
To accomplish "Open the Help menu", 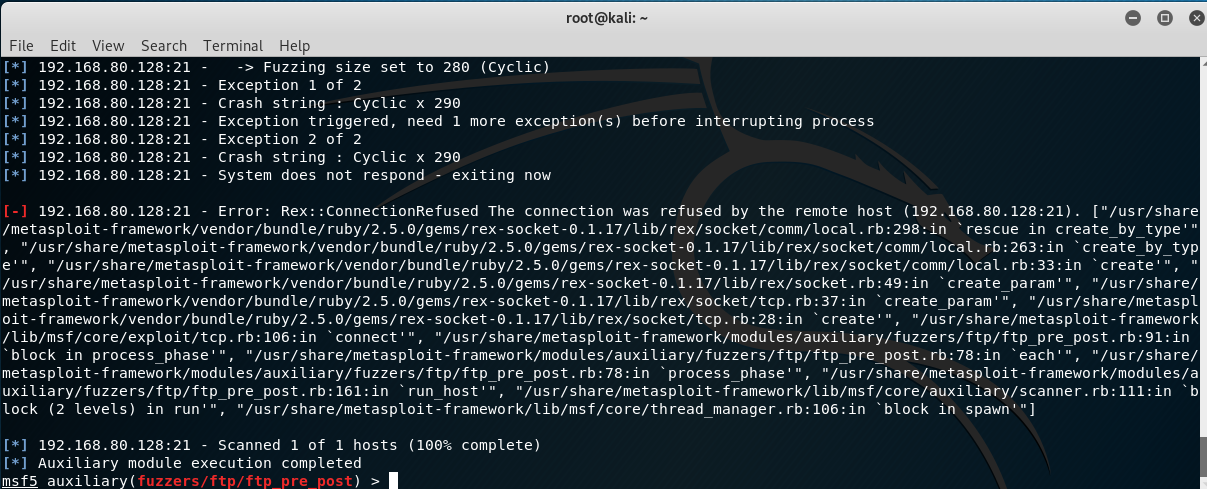I will (295, 45).
